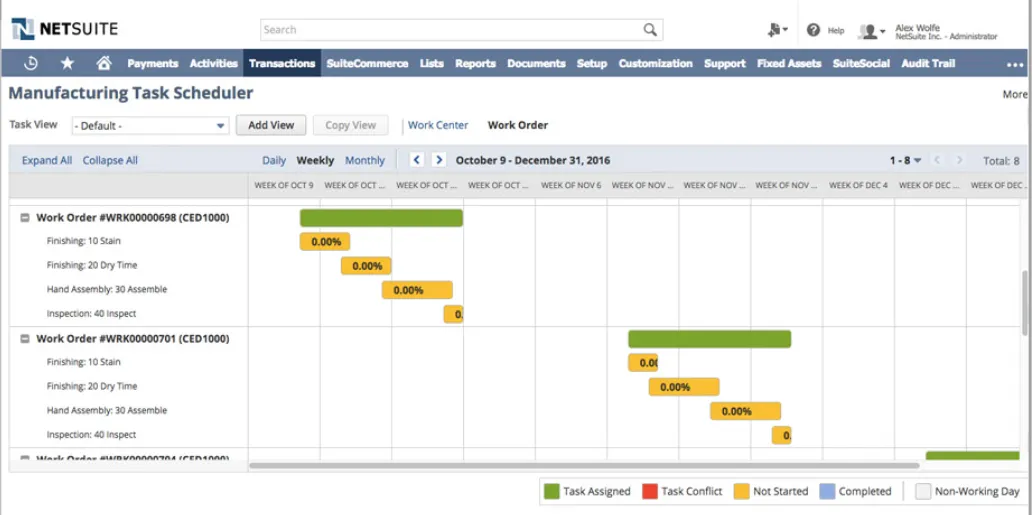Click the Non-Working Day legend swatch
Image resolution: width=1032 pixels, height=515 pixels.
(923, 491)
